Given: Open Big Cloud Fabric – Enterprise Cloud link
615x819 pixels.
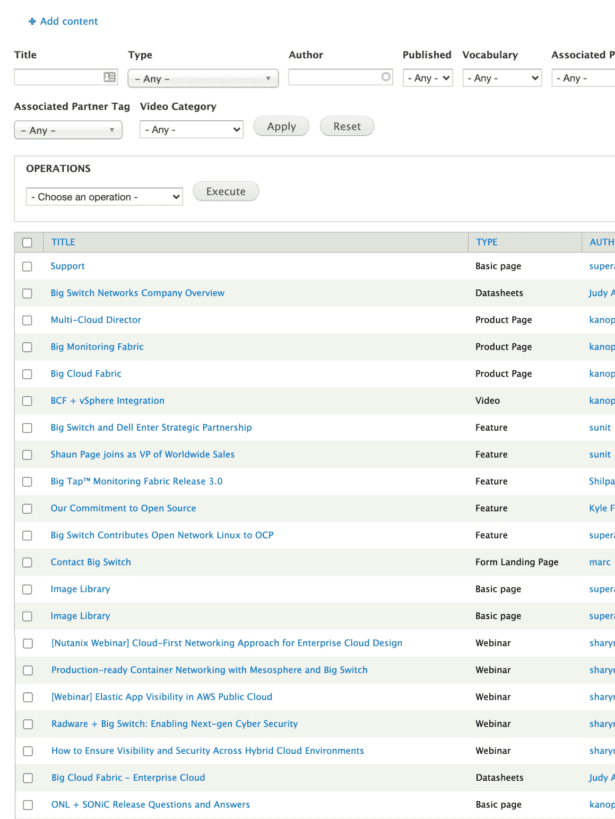Looking at the screenshot, I should pos(128,777).
